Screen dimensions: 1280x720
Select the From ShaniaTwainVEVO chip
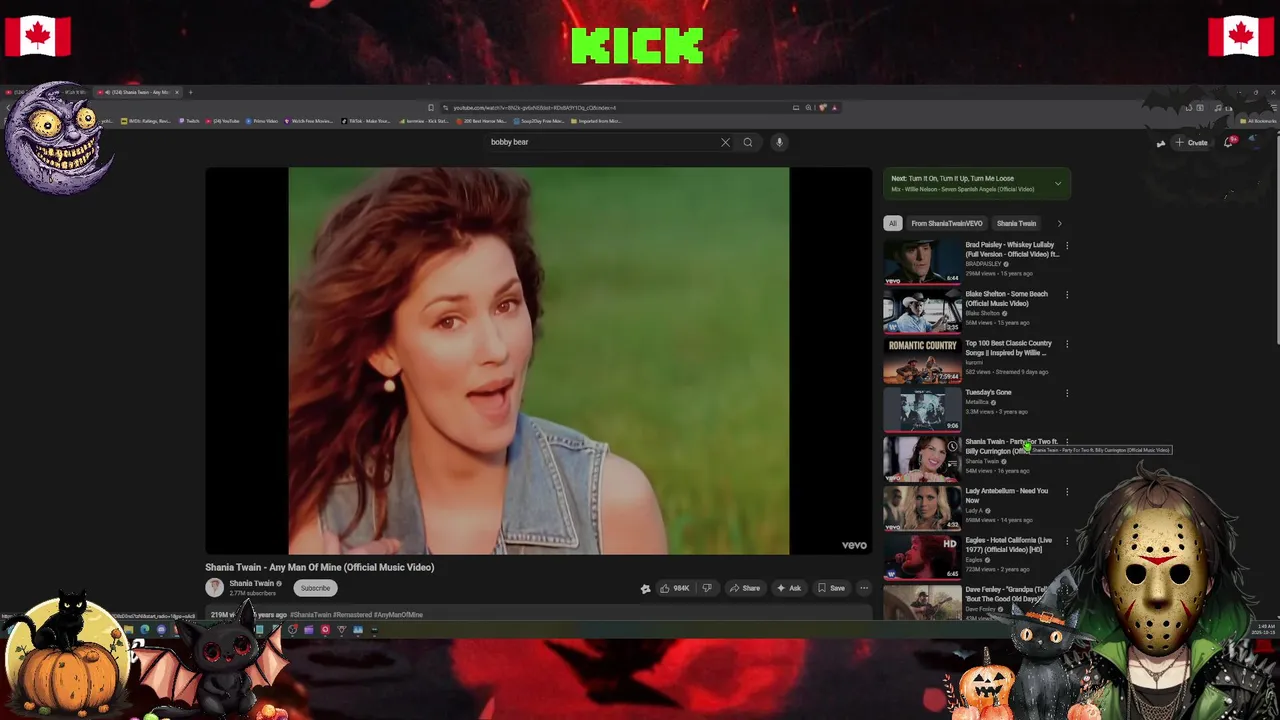[x=946, y=223]
